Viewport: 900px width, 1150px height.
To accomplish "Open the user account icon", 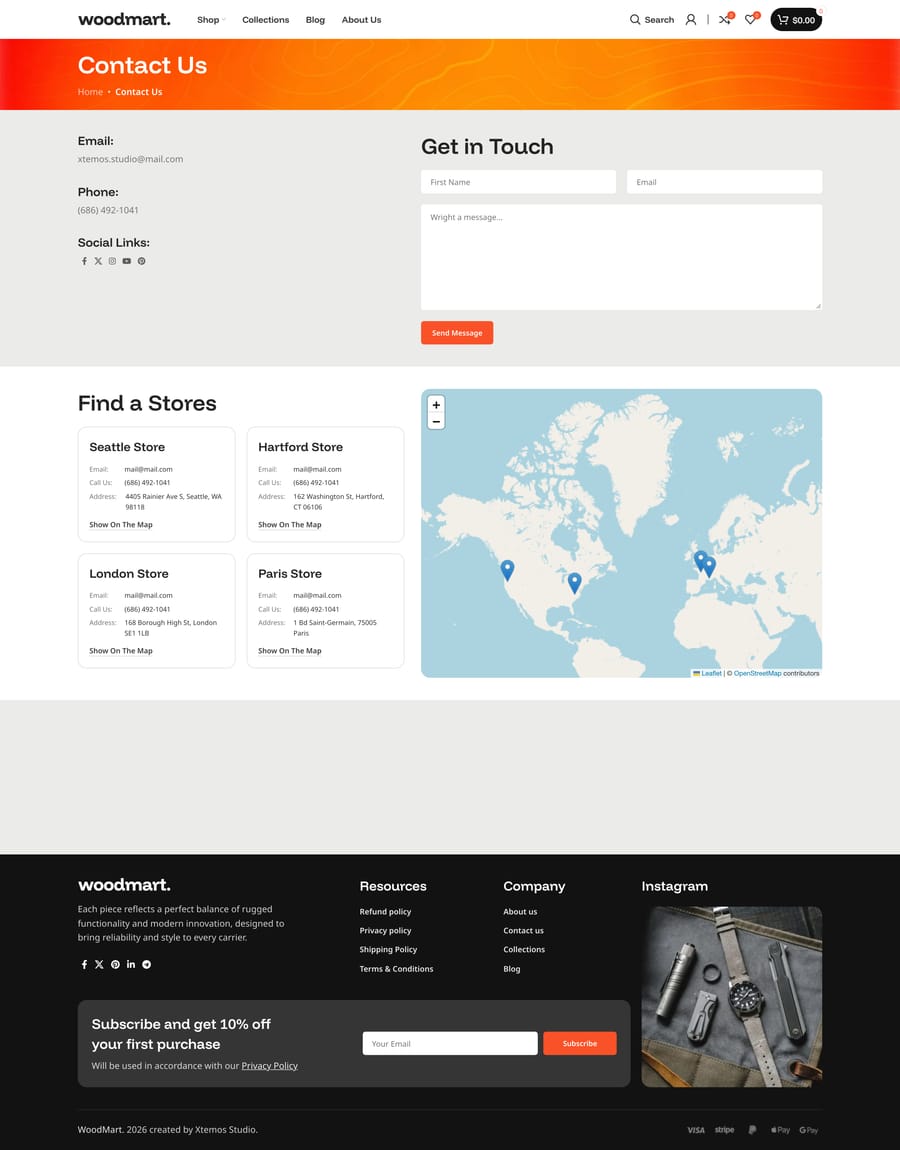I will click(x=690, y=20).
